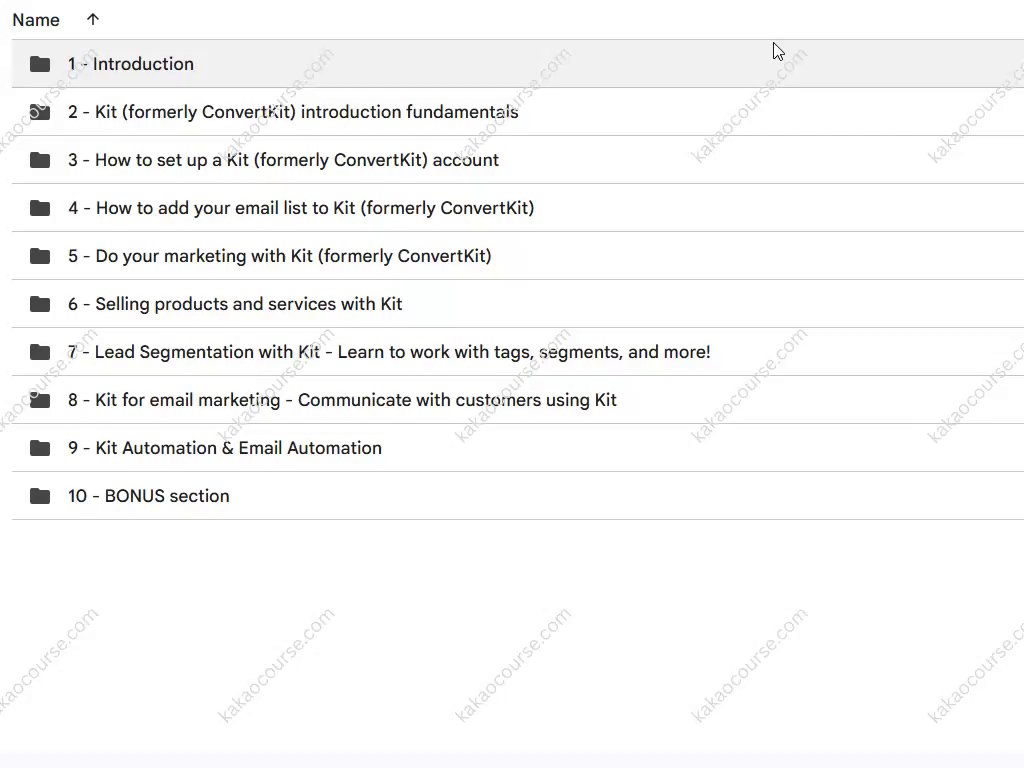Open the 1 - Introduction folder

(x=131, y=64)
